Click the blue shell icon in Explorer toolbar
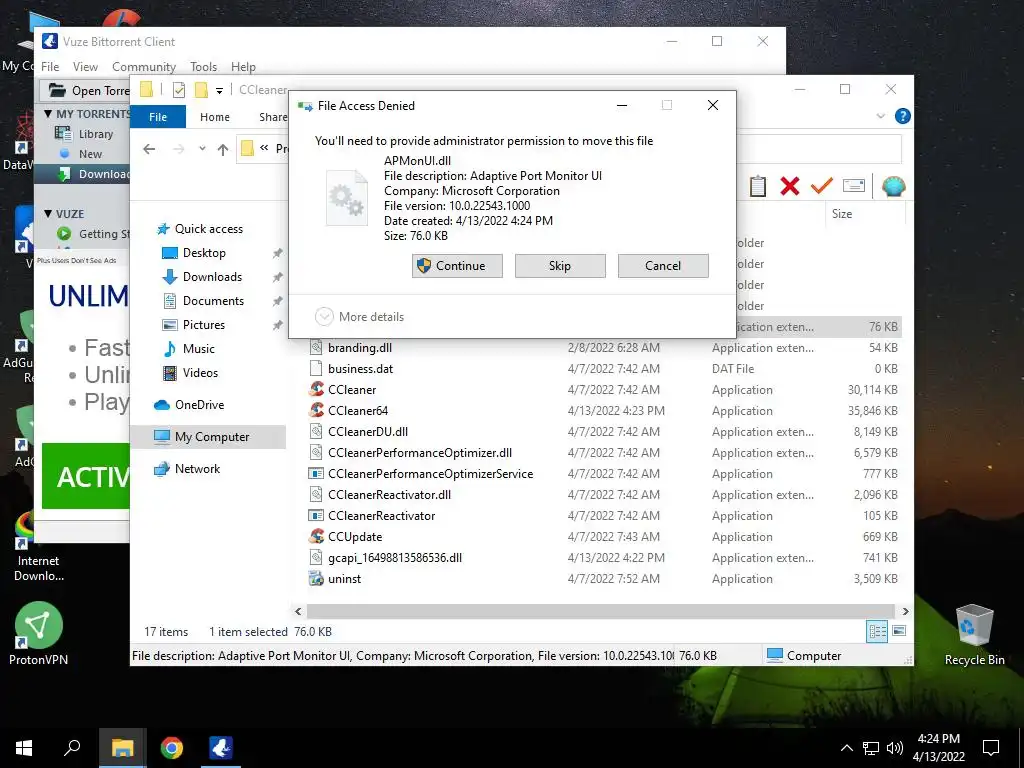1024x768 pixels. pos(893,186)
